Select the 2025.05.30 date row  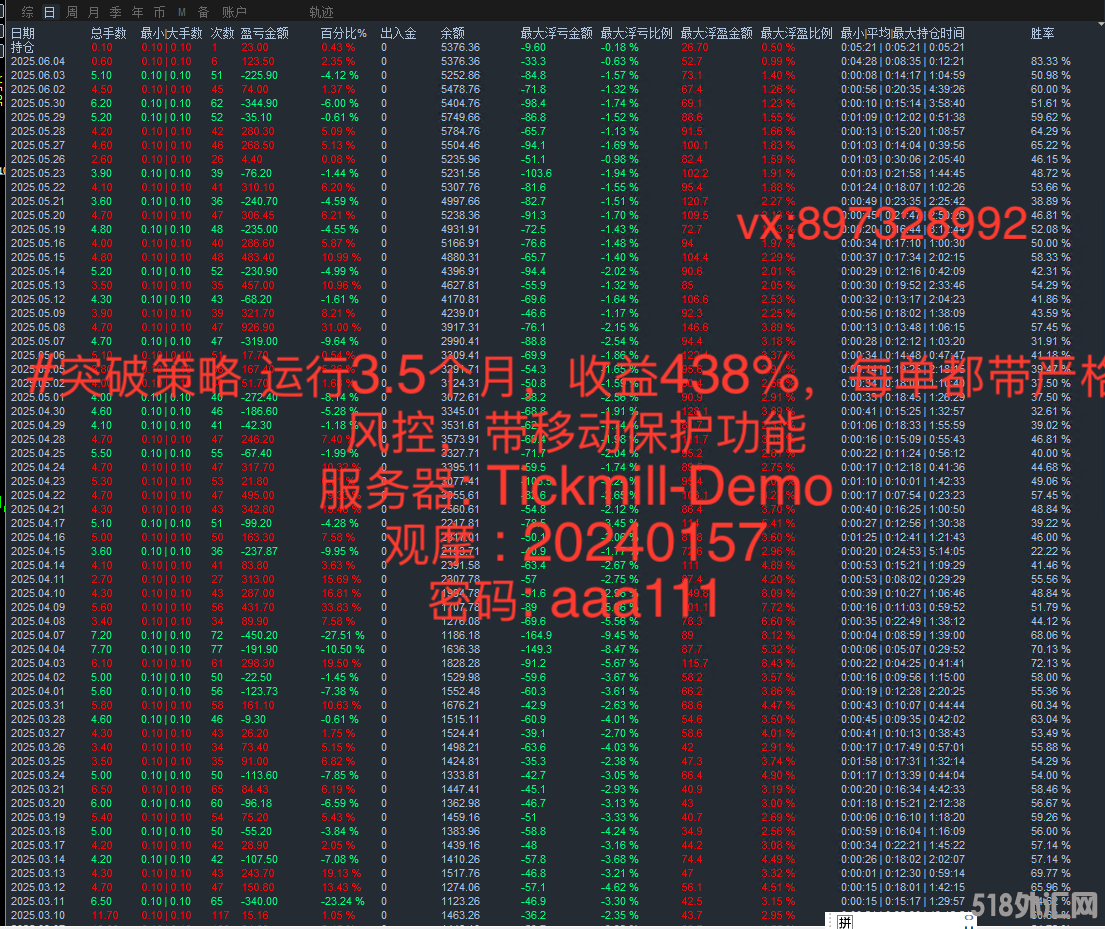pyautogui.click(x=38, y=103)
